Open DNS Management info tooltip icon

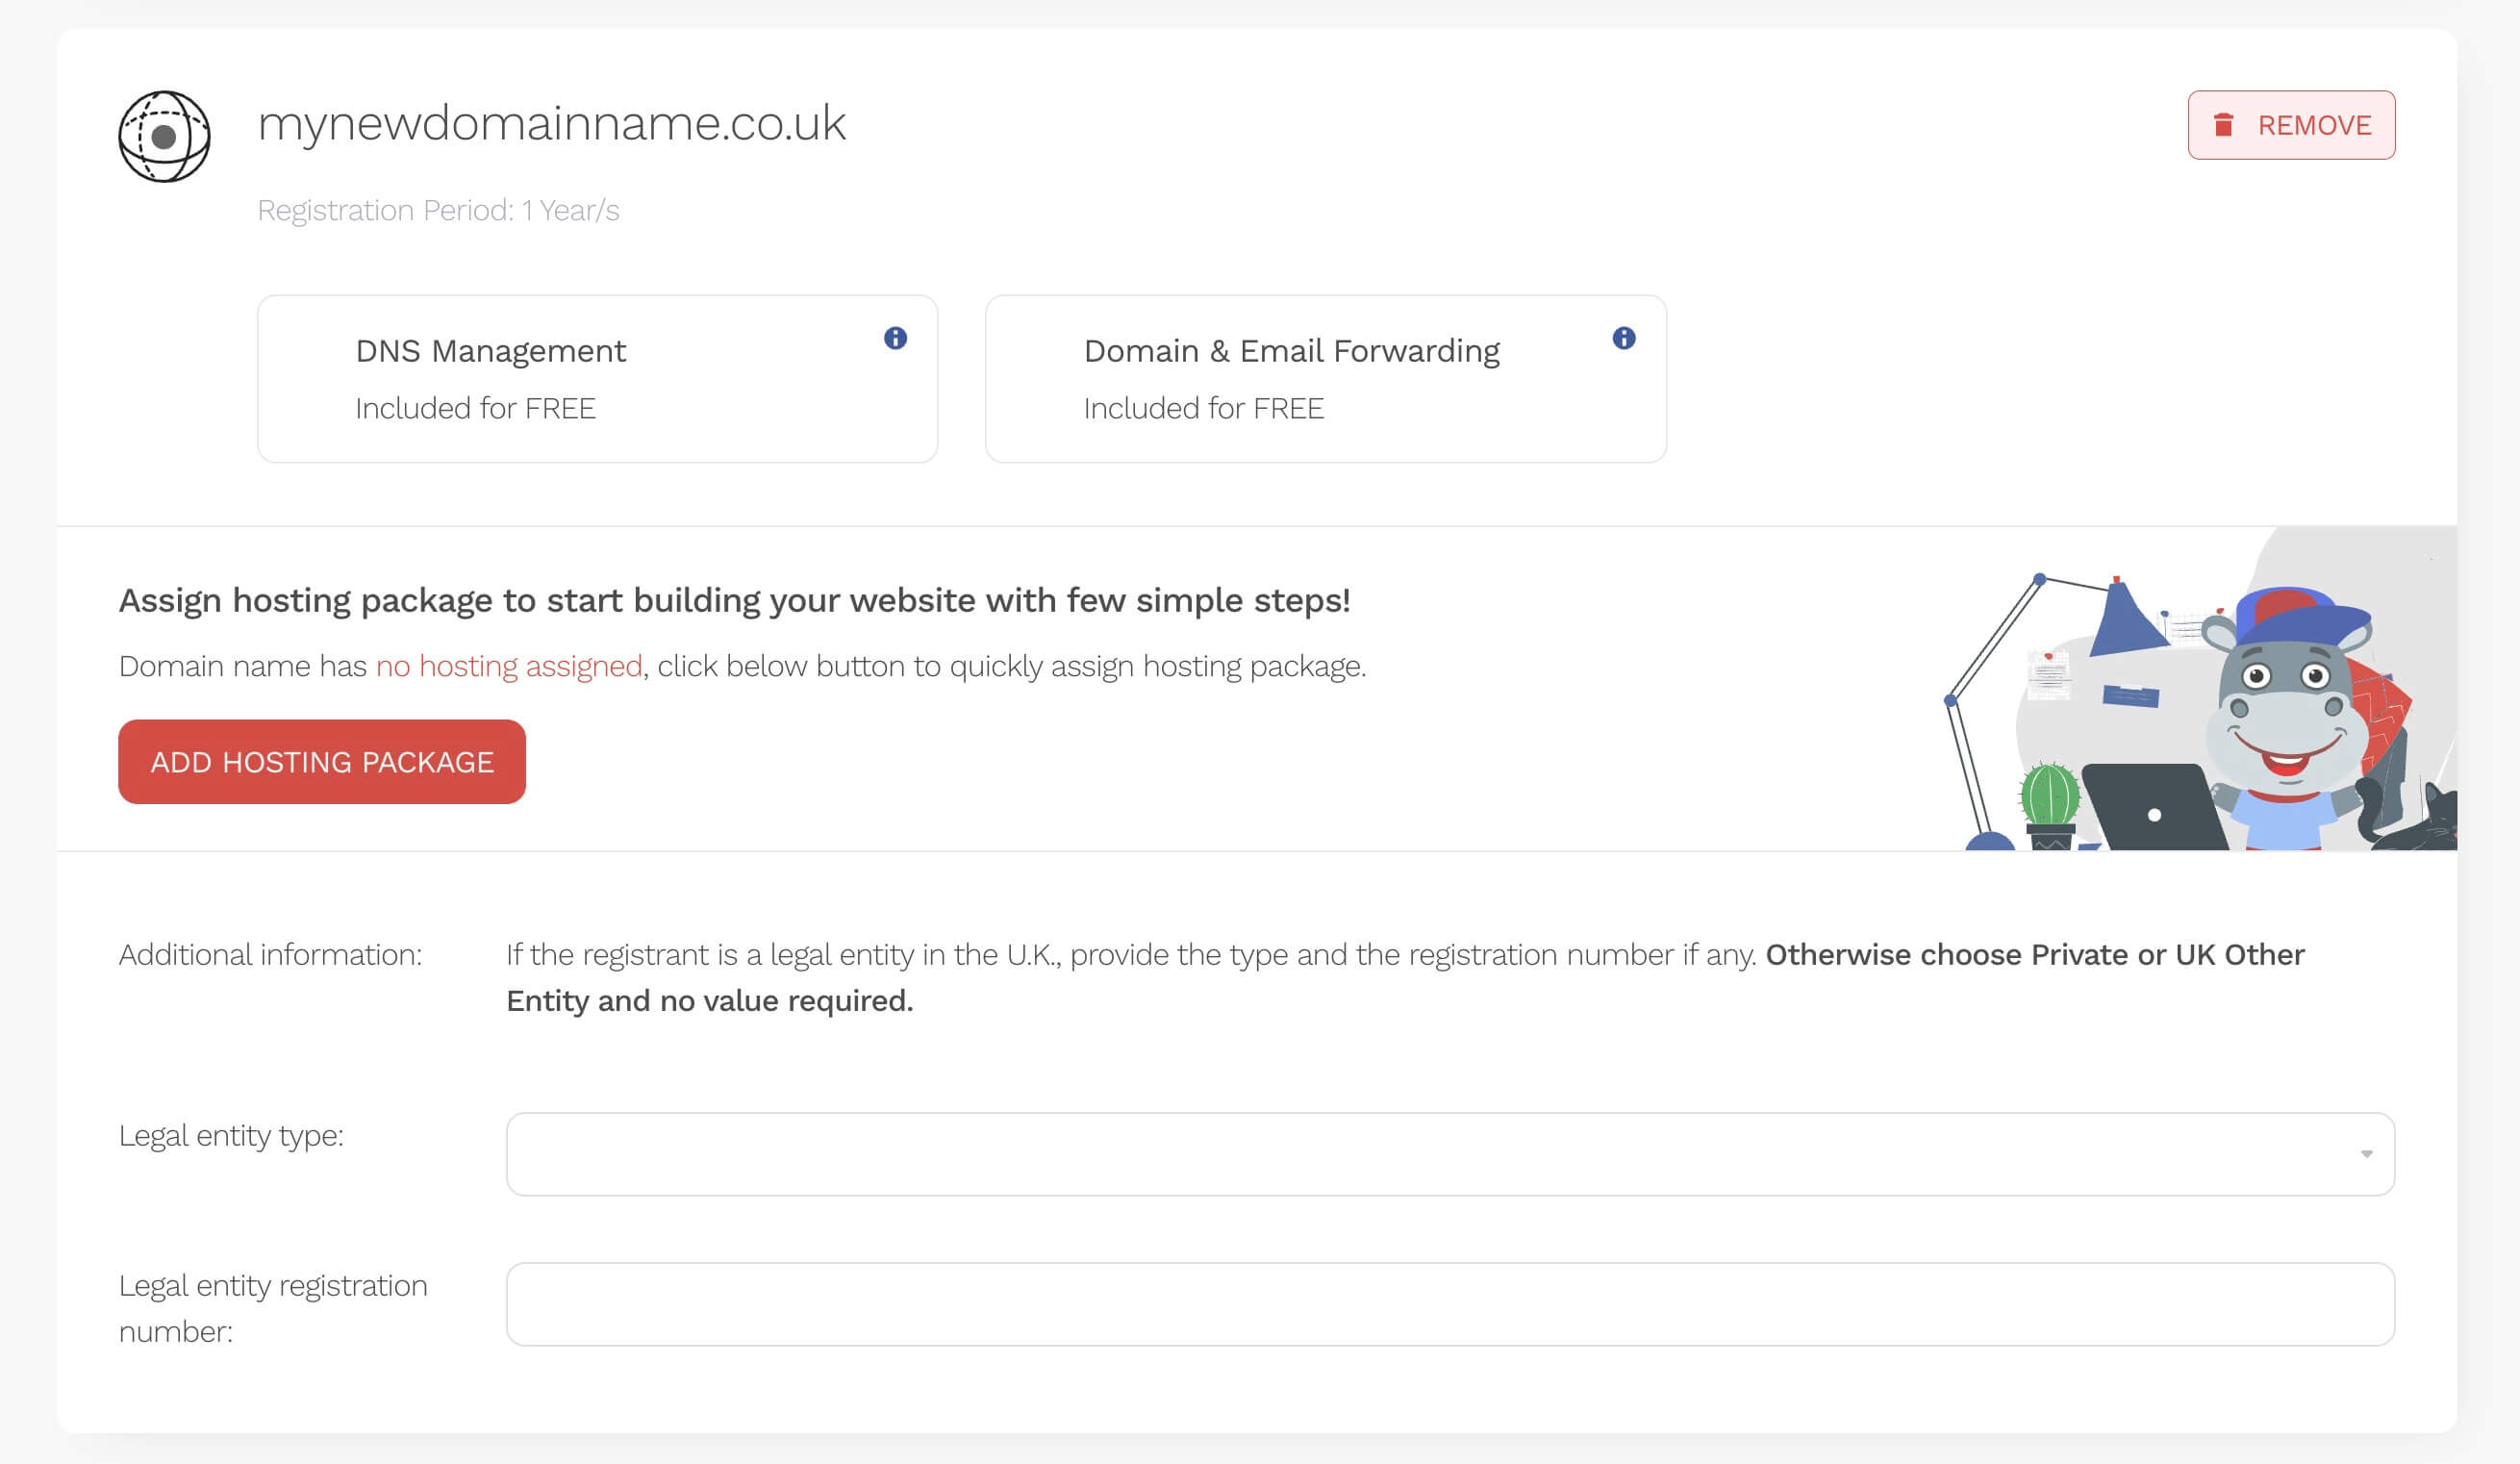pyautogui.click(x=895, y=338)
